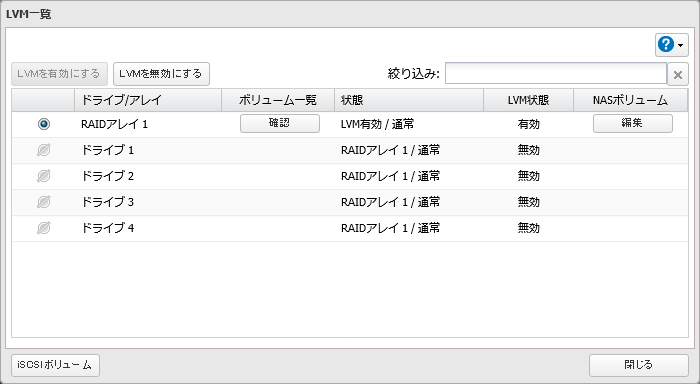
Task: Expand the help dropdown arrow
Action: pyautogui.click(x=680, y=46)
